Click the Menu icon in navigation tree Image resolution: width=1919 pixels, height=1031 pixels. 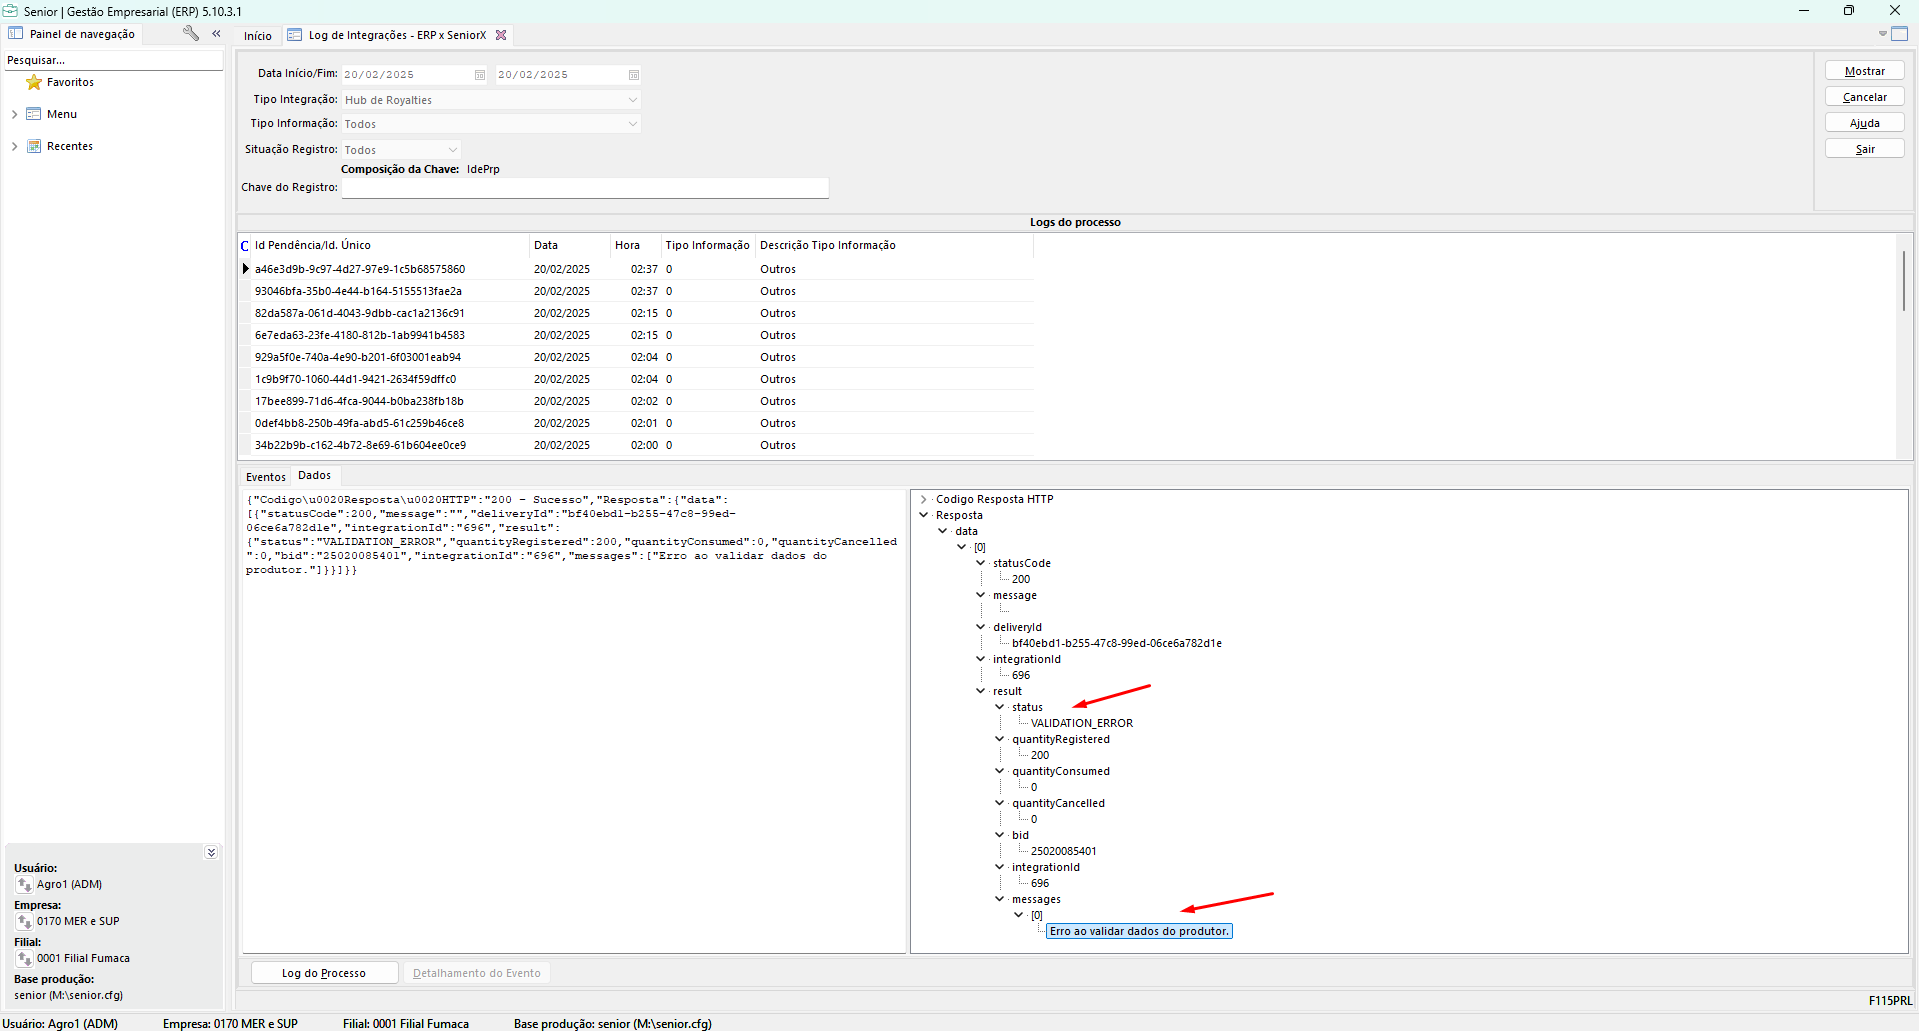pyautogui.click(x=34, y=114)
